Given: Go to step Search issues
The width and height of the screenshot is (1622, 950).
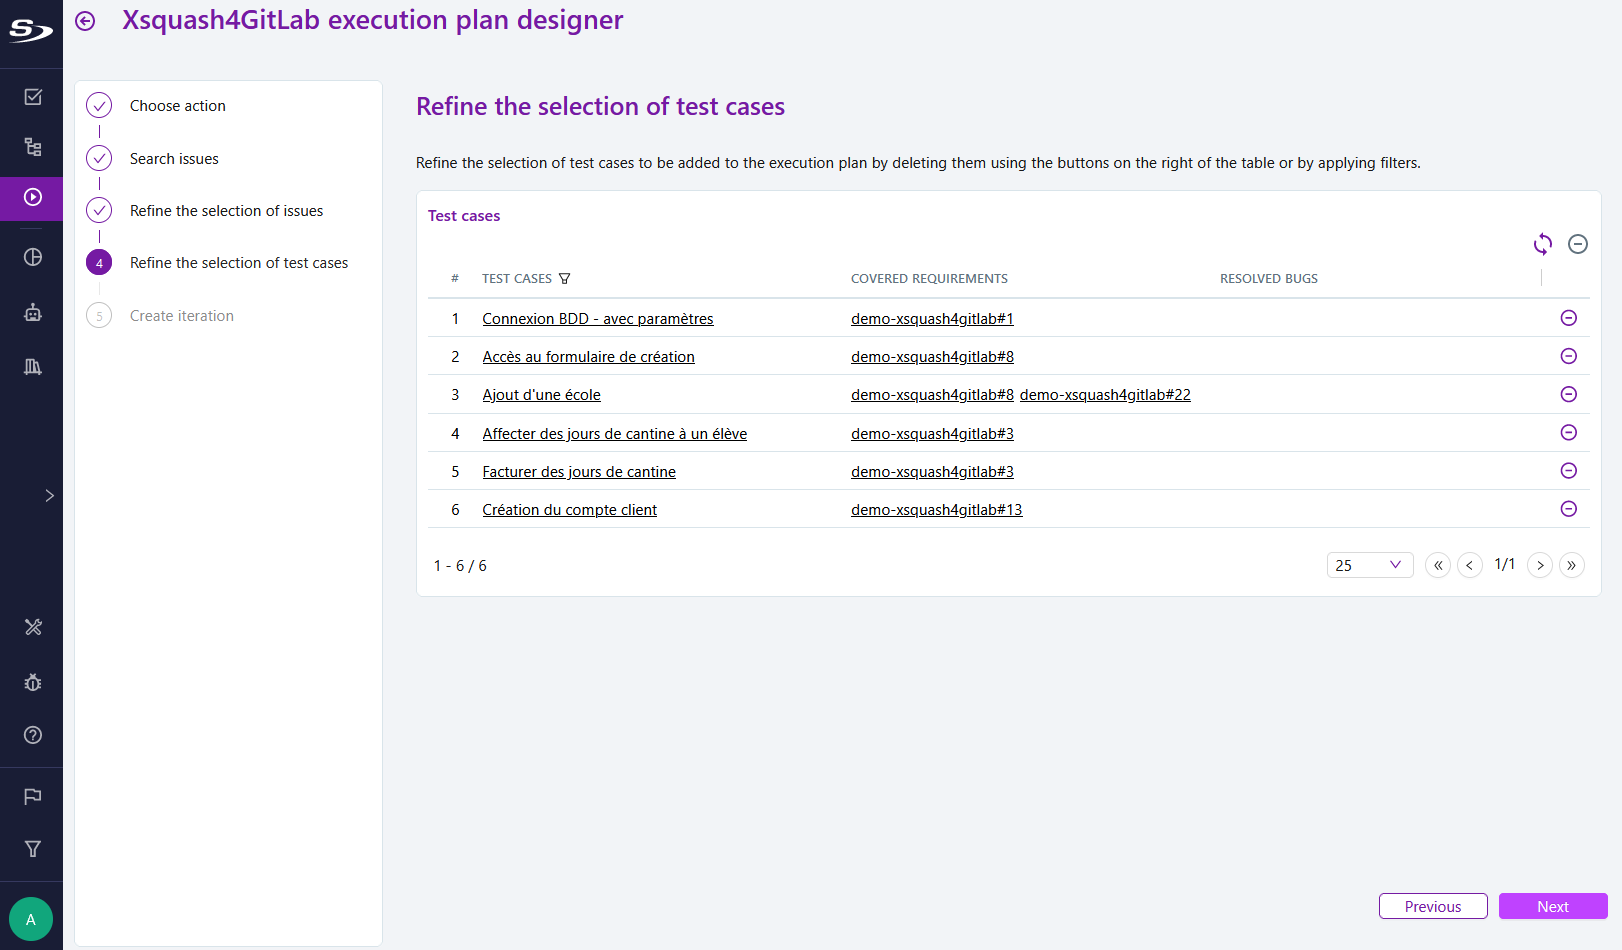Looking at the screenshot, I should coord(174,158).
